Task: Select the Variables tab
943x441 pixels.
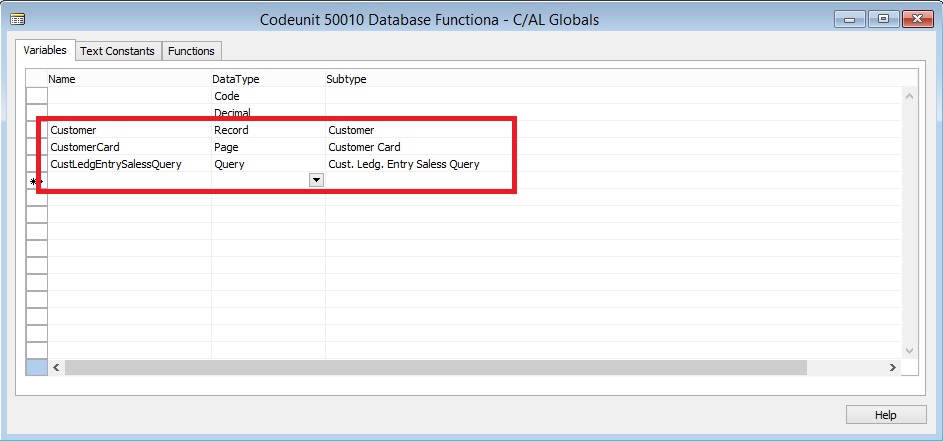Action: [45, 50]
